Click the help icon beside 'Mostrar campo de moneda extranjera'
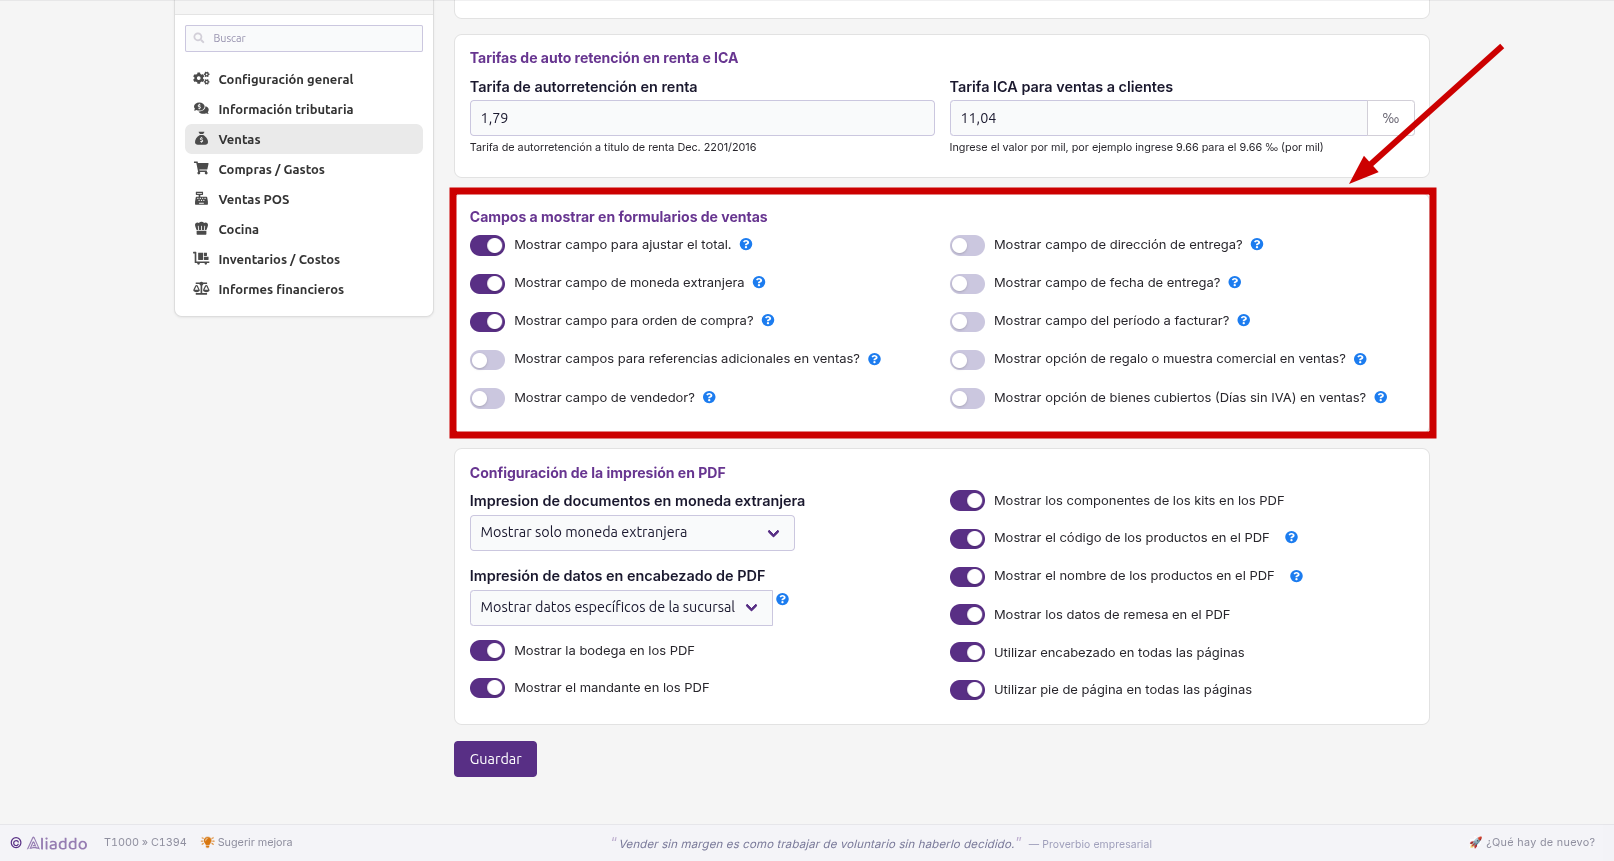The image size is (1614, 861). coord(759,282)
